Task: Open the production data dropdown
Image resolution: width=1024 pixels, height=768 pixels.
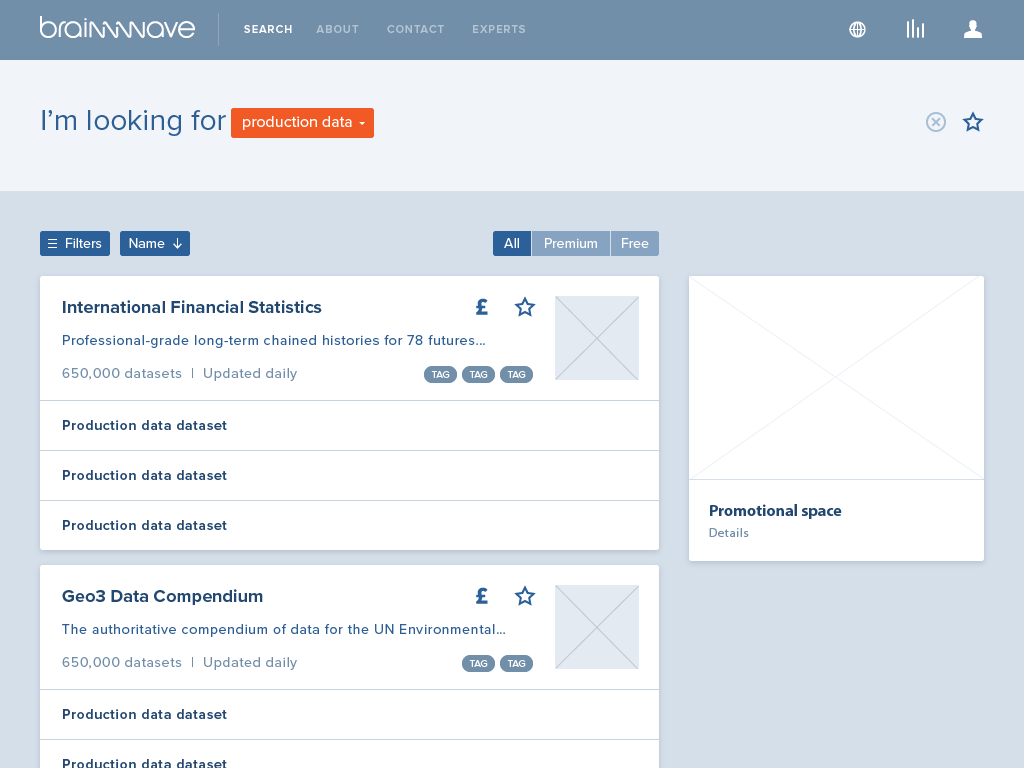Action: [302, 123]
